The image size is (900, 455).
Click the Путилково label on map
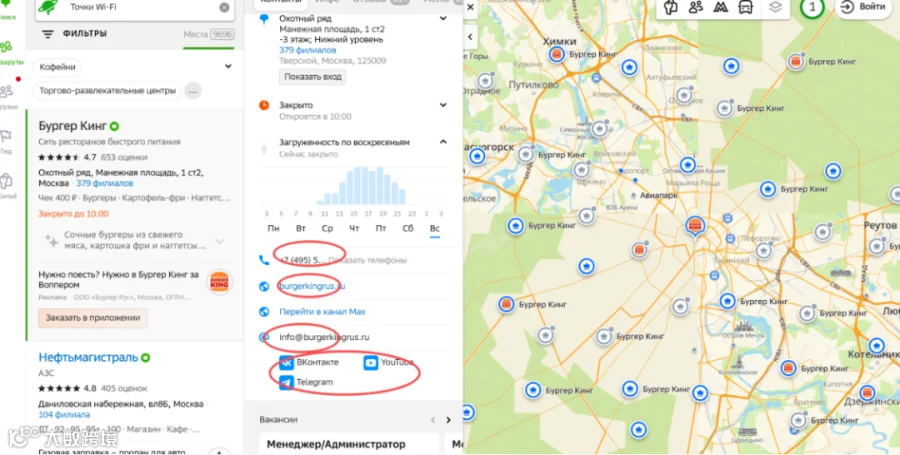(533, 85)
